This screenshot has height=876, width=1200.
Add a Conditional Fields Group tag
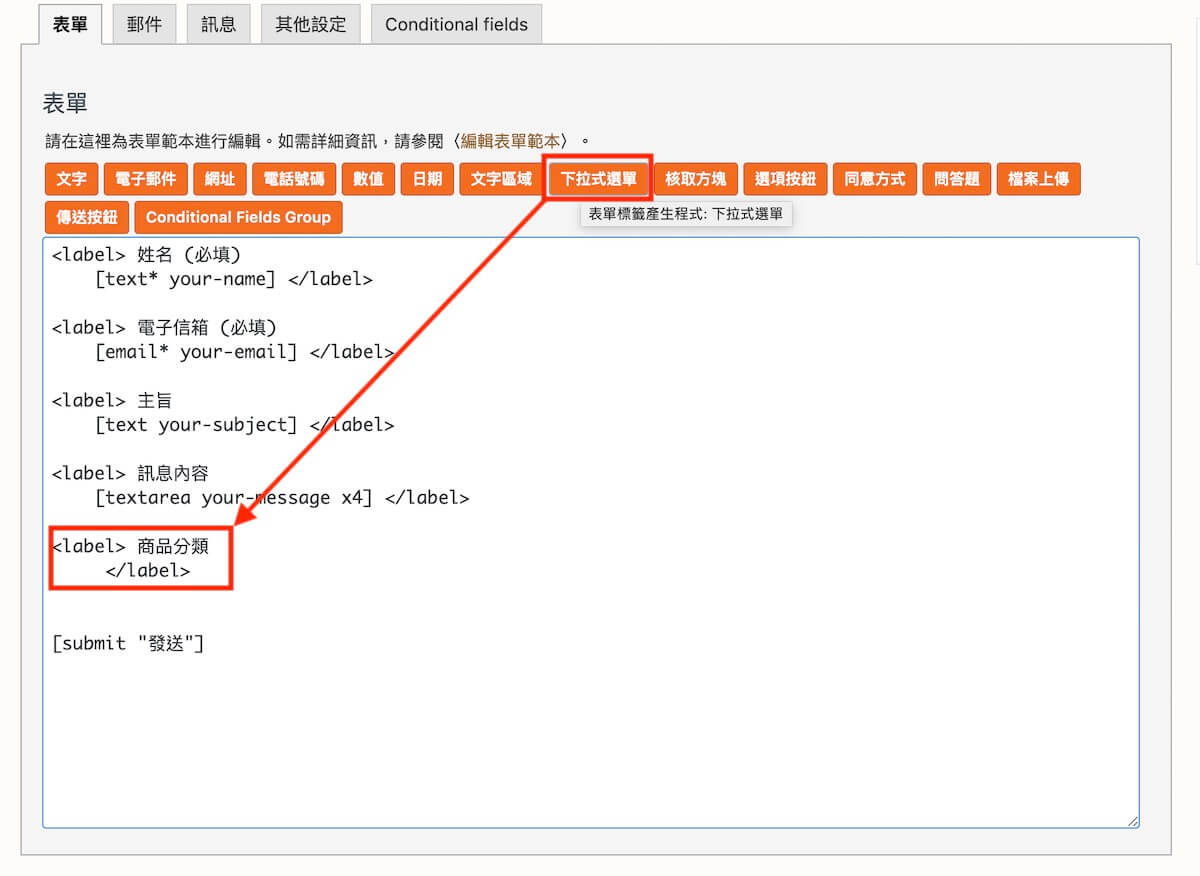coord(238,217)
